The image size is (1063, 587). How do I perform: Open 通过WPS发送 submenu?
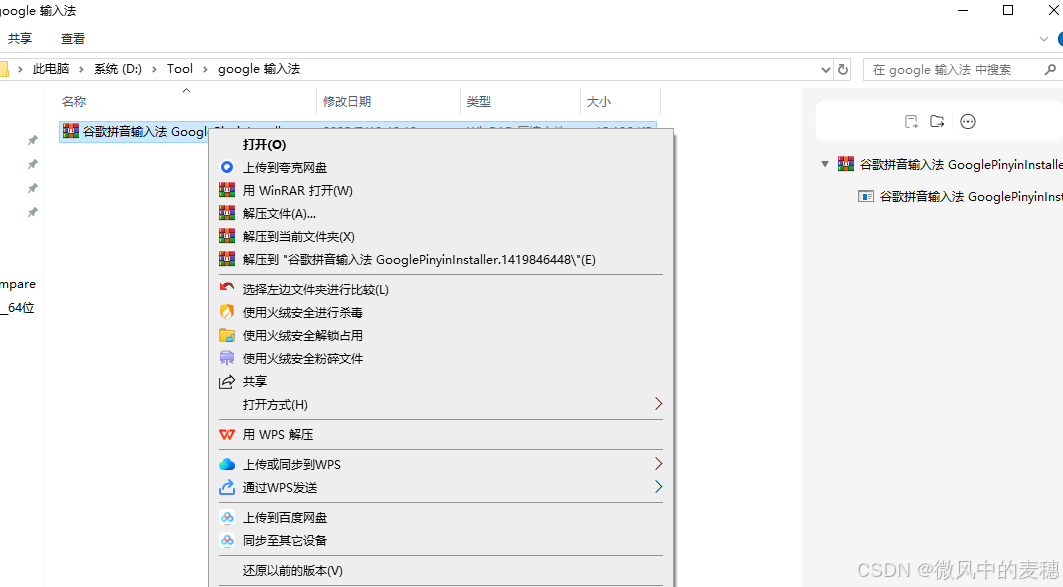coord(280,487)
